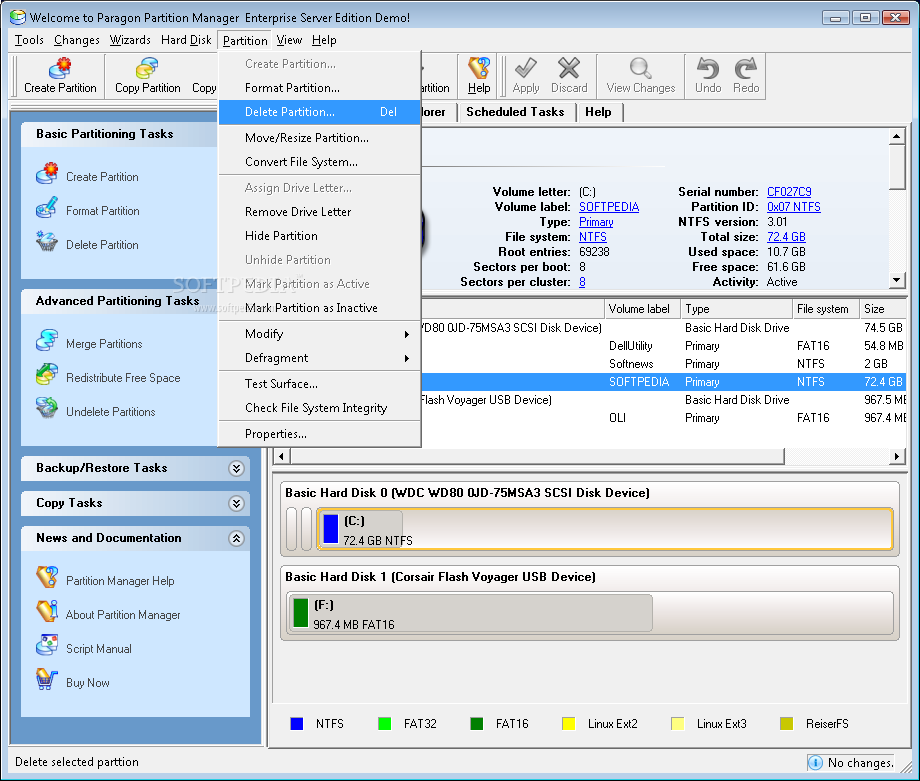Choose Convert File System... entry
The image size is (920, 781).
(x=320, y=162)
